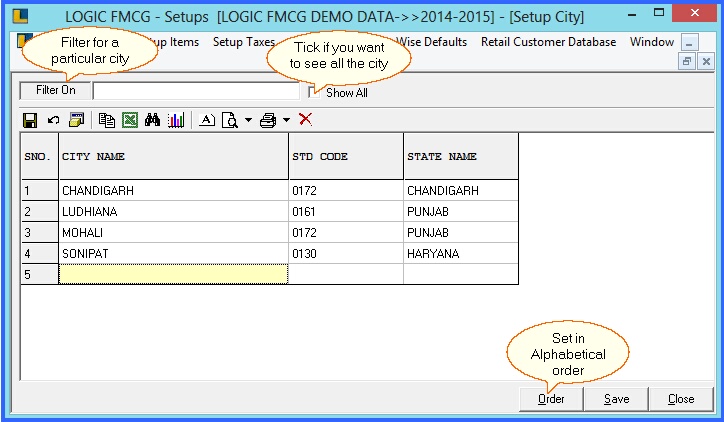Click the undo arrow icon
This screenshot has height=422, width=724.
pyautogui.click(x=53, y=121)
